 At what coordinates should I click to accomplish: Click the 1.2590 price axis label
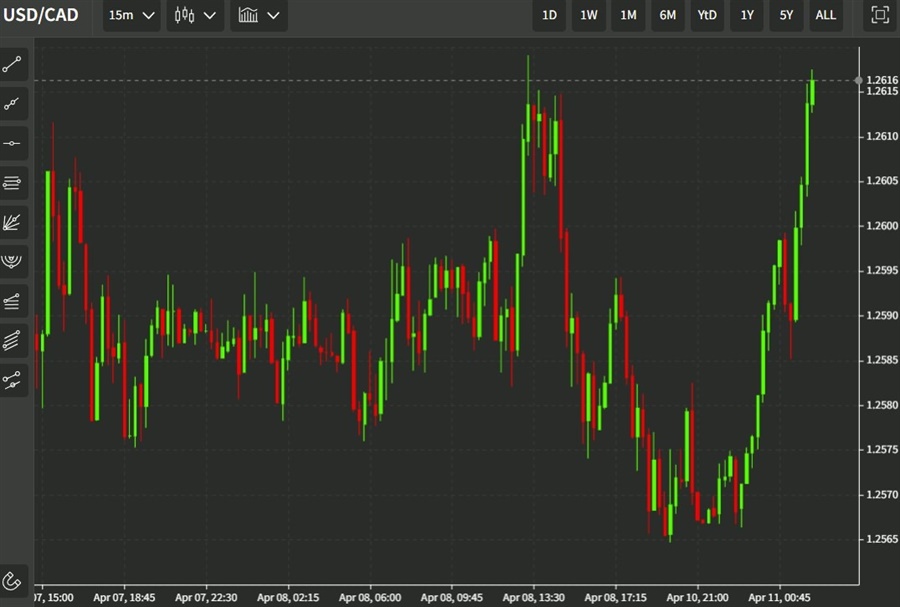point(882,315)
